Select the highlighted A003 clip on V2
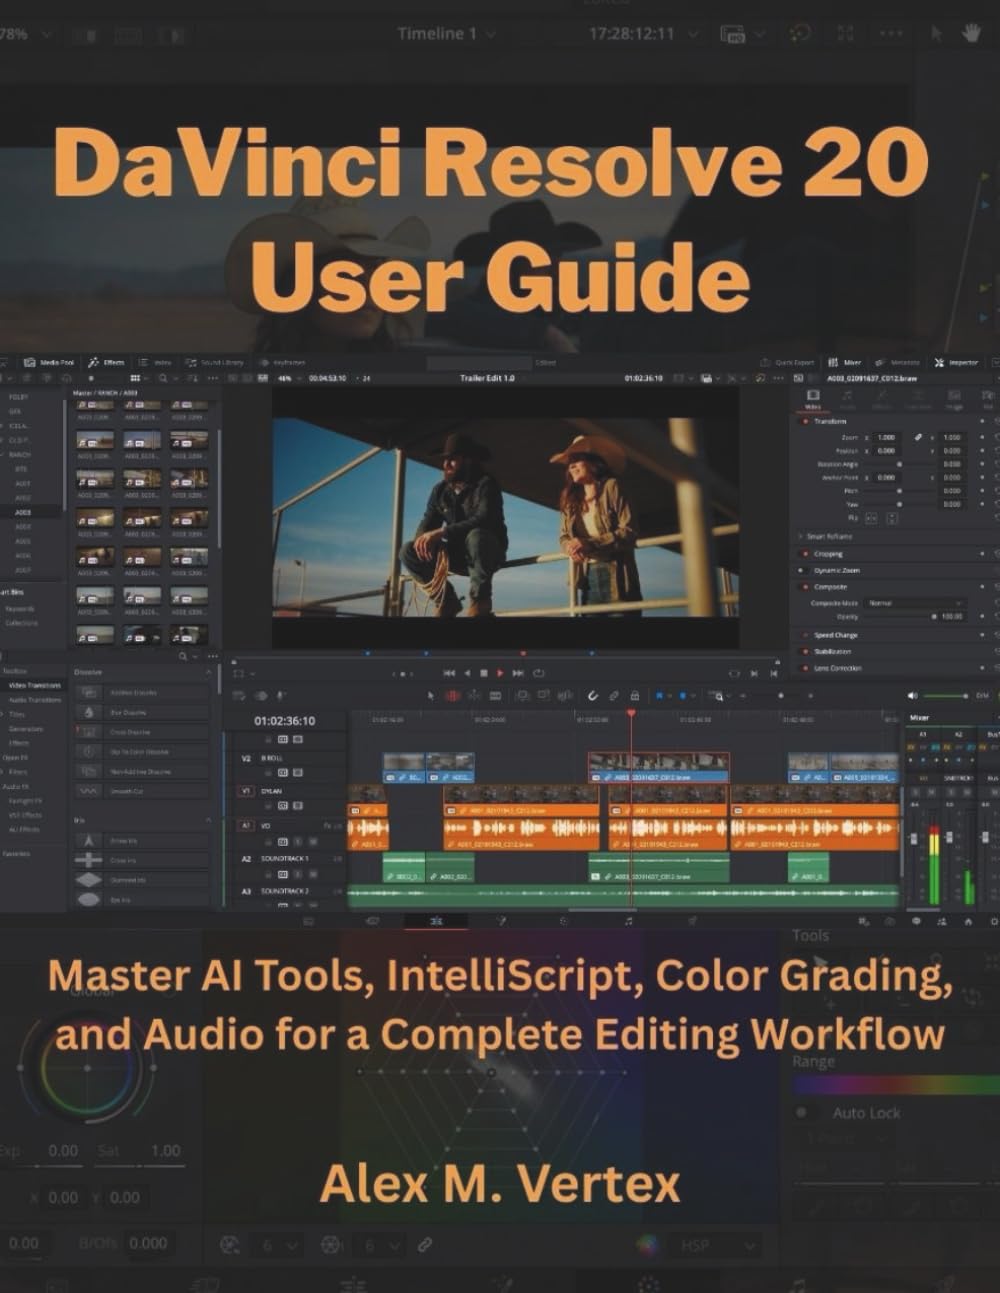 (x=658, y=766)
